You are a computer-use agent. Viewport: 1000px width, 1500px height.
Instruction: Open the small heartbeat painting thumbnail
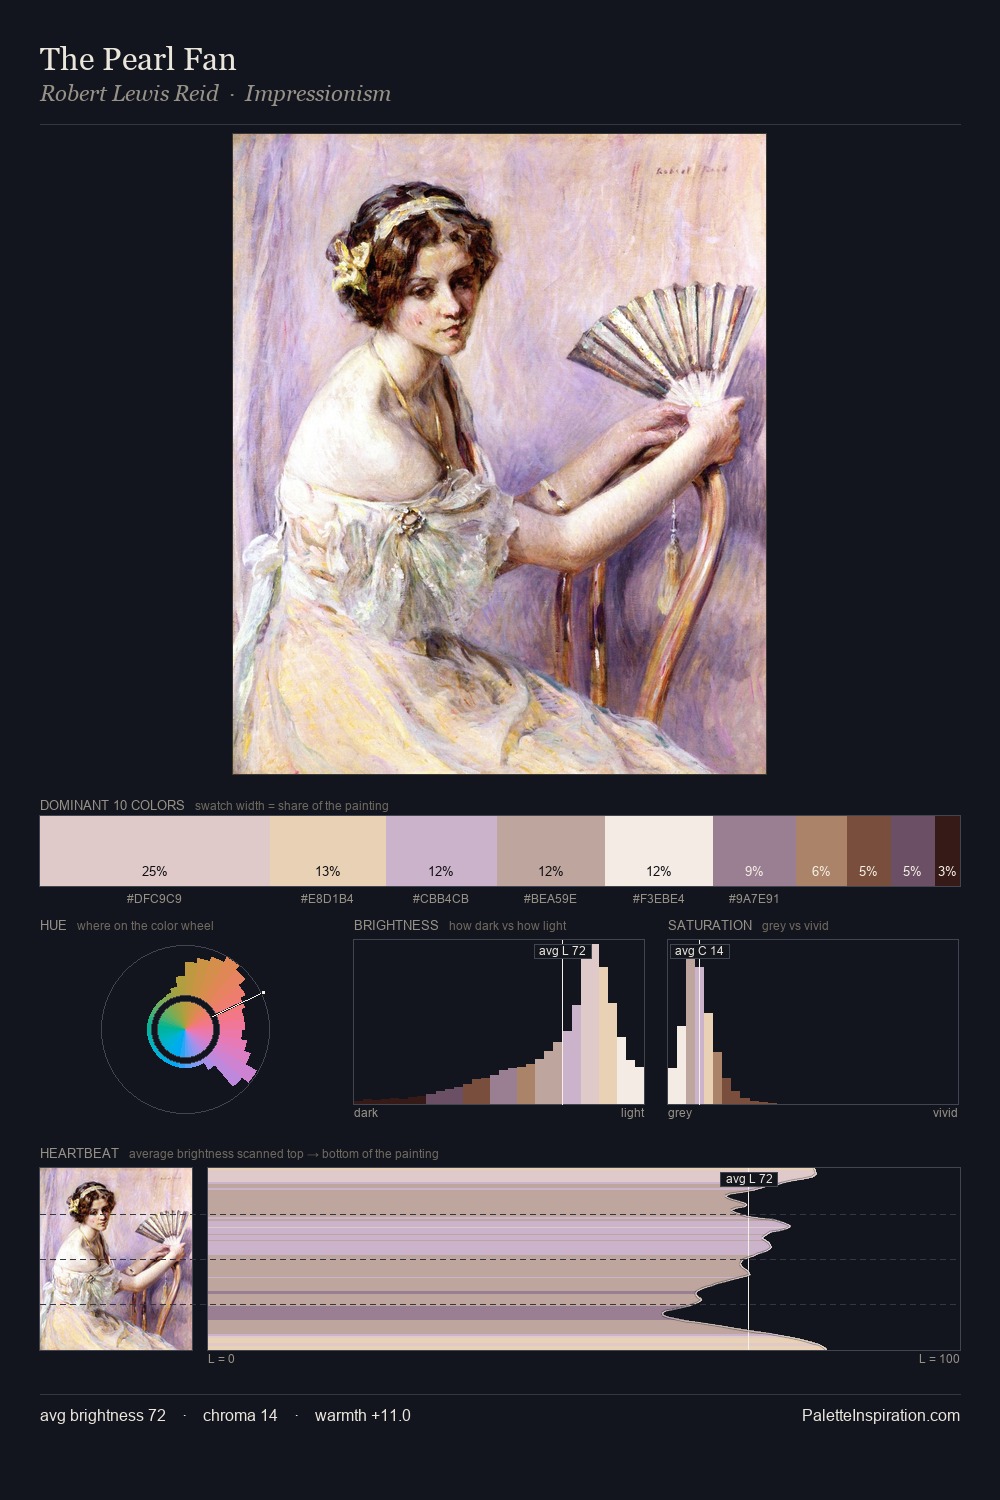116,1259
